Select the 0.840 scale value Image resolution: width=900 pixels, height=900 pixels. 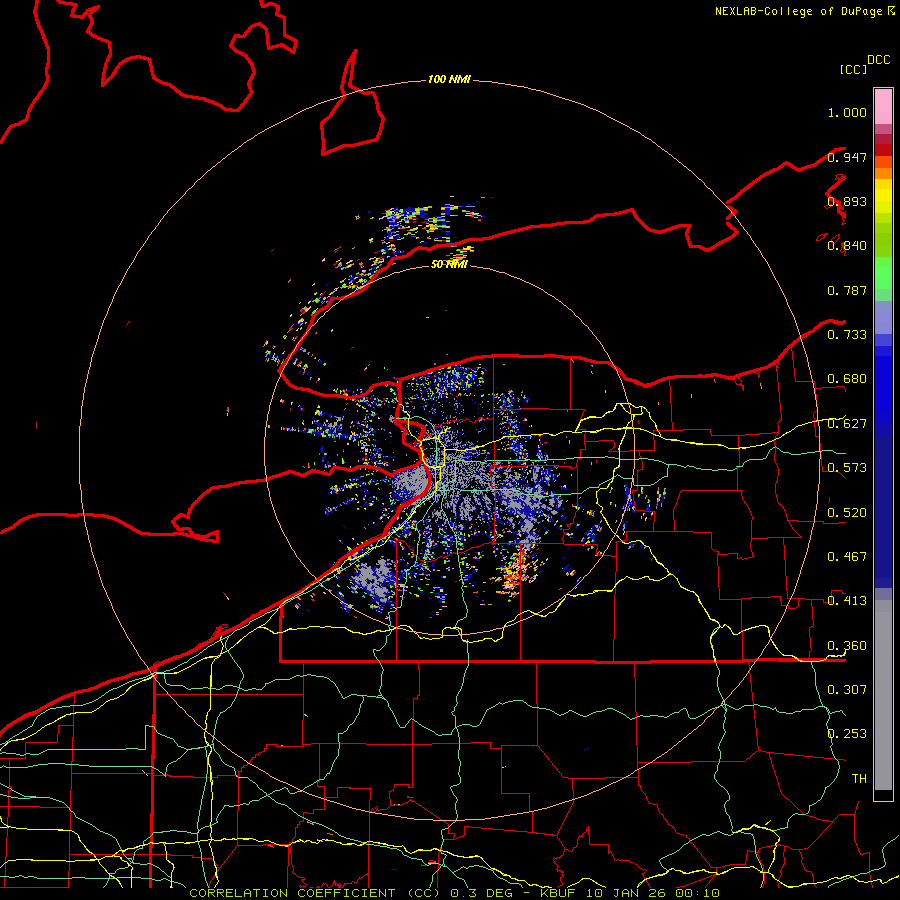point(847,246)
